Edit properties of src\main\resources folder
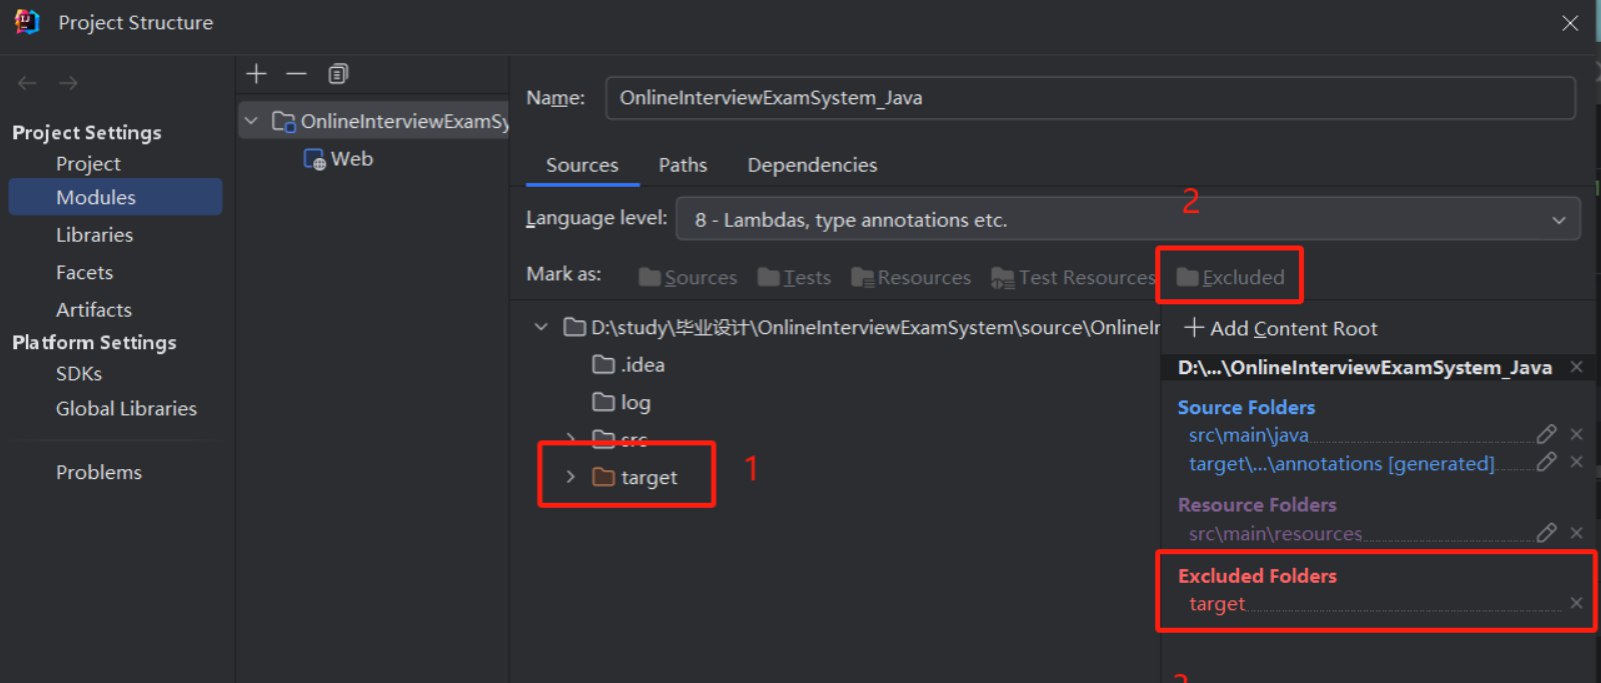Image resolution: width=1601 pixels, height=683 pixels. click(1546, 533)
